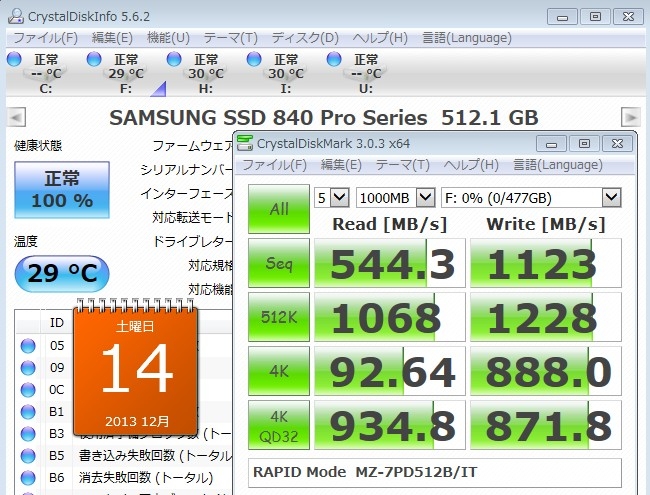
Task: Click Seq read result bar 544.3
Action: click(390, 263)
